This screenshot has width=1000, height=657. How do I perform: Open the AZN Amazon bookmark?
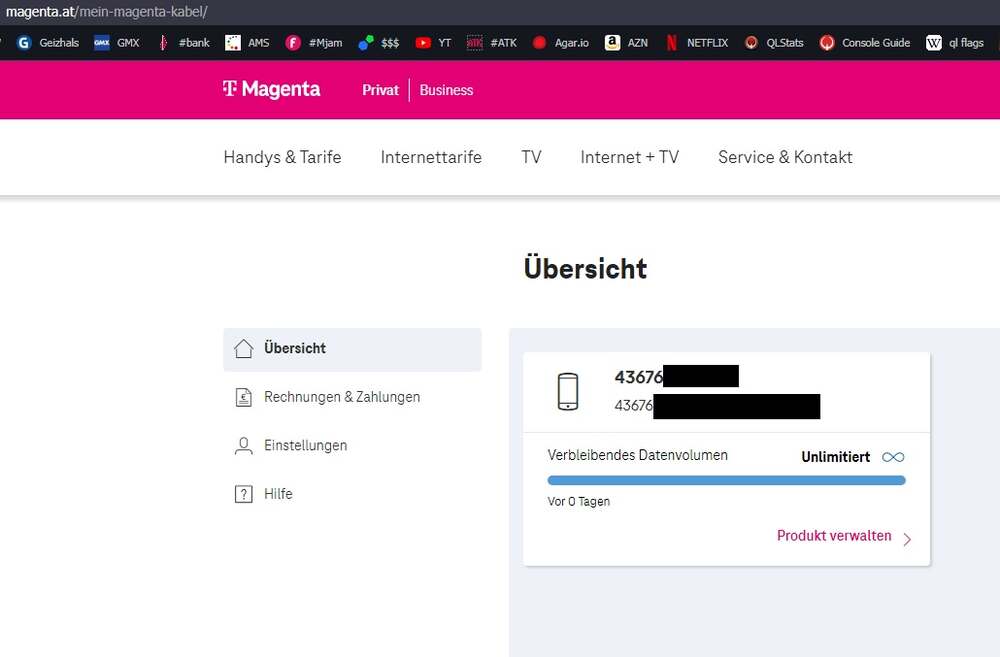(x=626, y=43)
